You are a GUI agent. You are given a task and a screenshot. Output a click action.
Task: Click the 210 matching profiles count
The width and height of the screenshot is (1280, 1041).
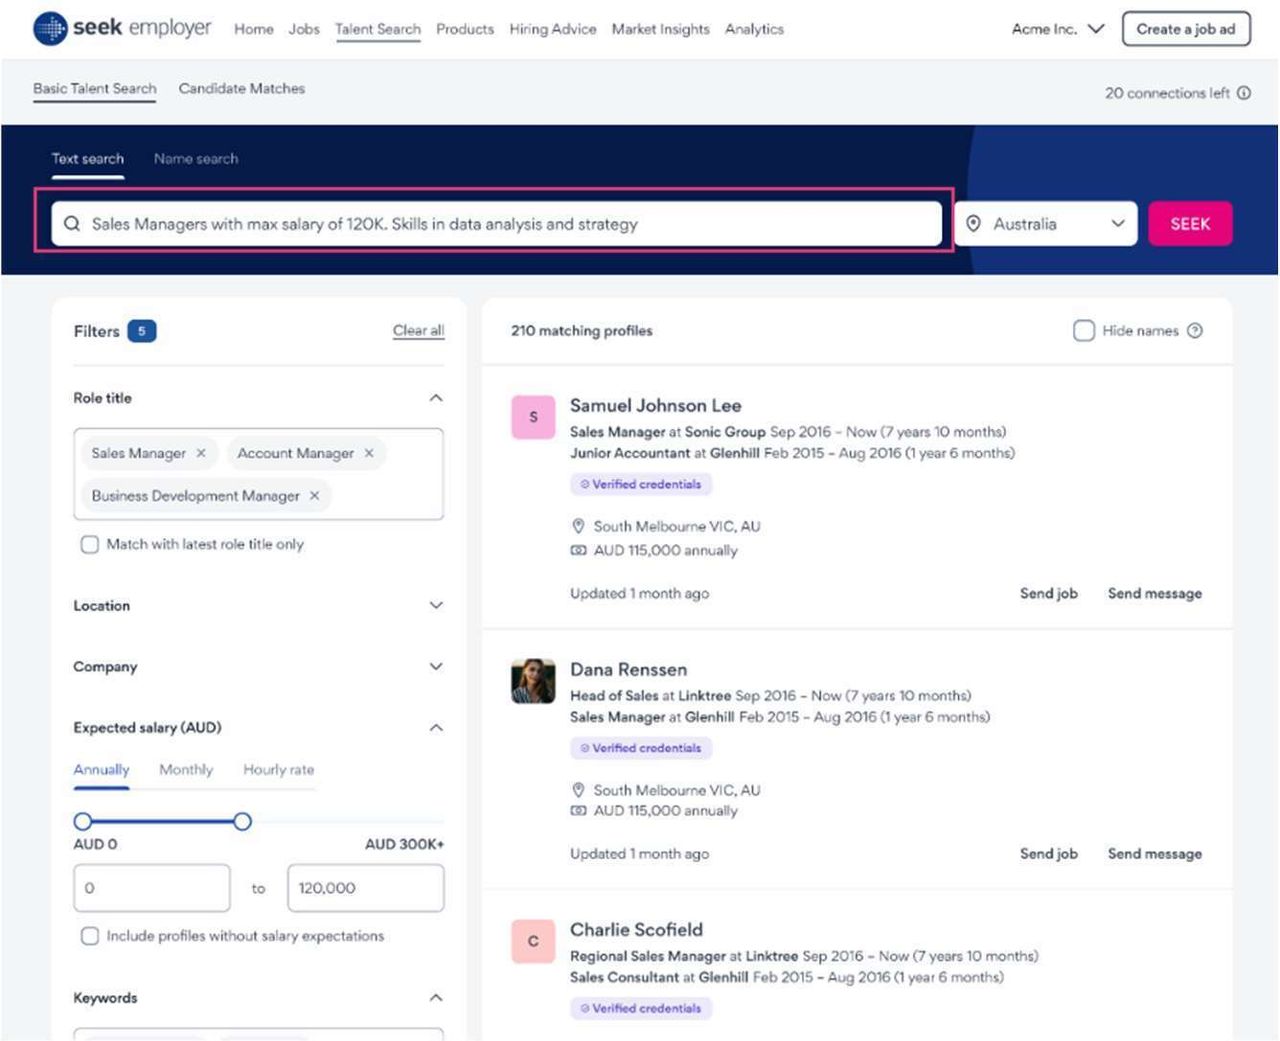tap(582, 331)
